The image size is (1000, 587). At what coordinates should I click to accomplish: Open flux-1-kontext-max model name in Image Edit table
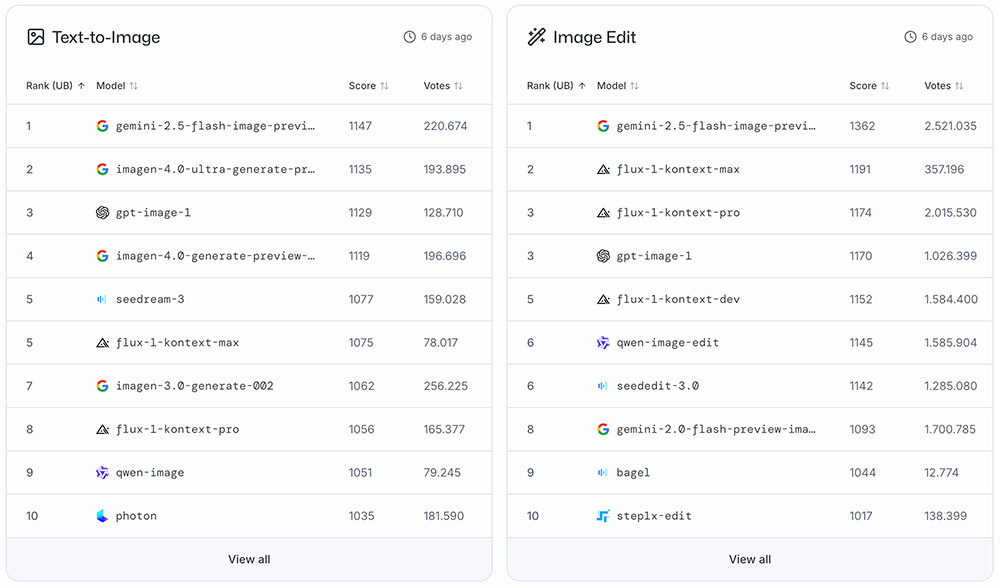[x=678, y=169]
